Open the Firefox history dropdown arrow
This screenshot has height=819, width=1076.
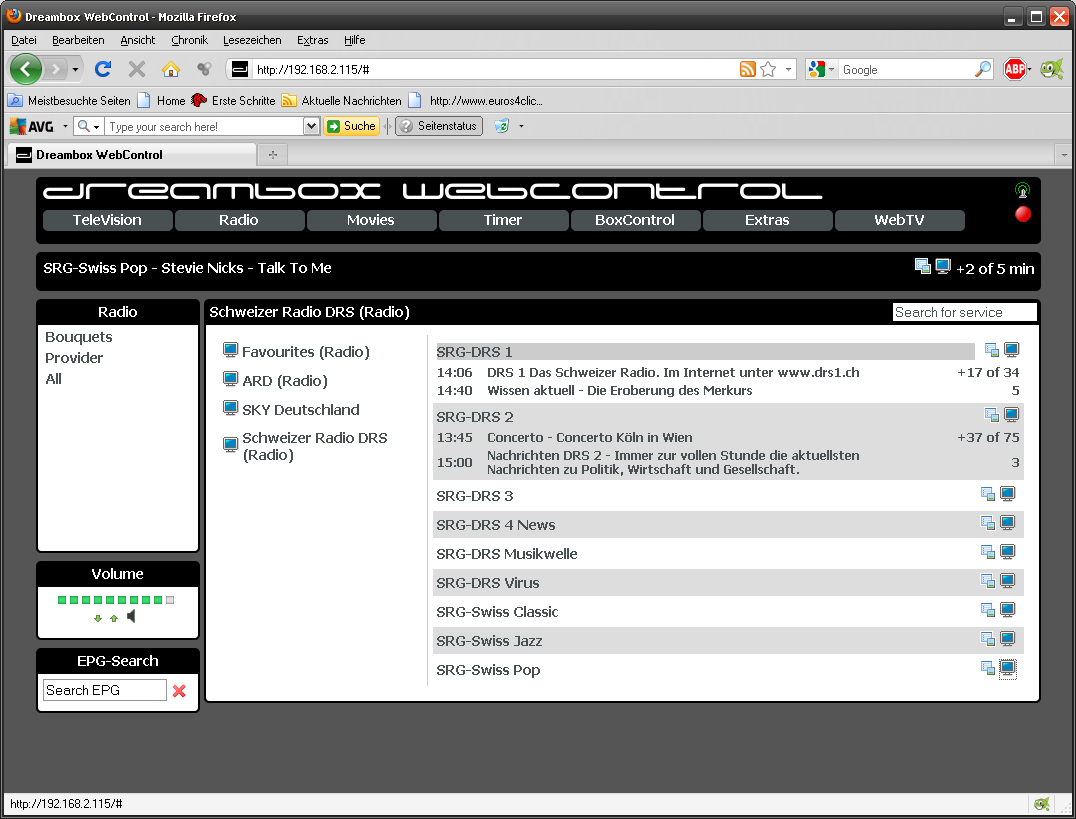pyautogui.click(x=75, y=69)
